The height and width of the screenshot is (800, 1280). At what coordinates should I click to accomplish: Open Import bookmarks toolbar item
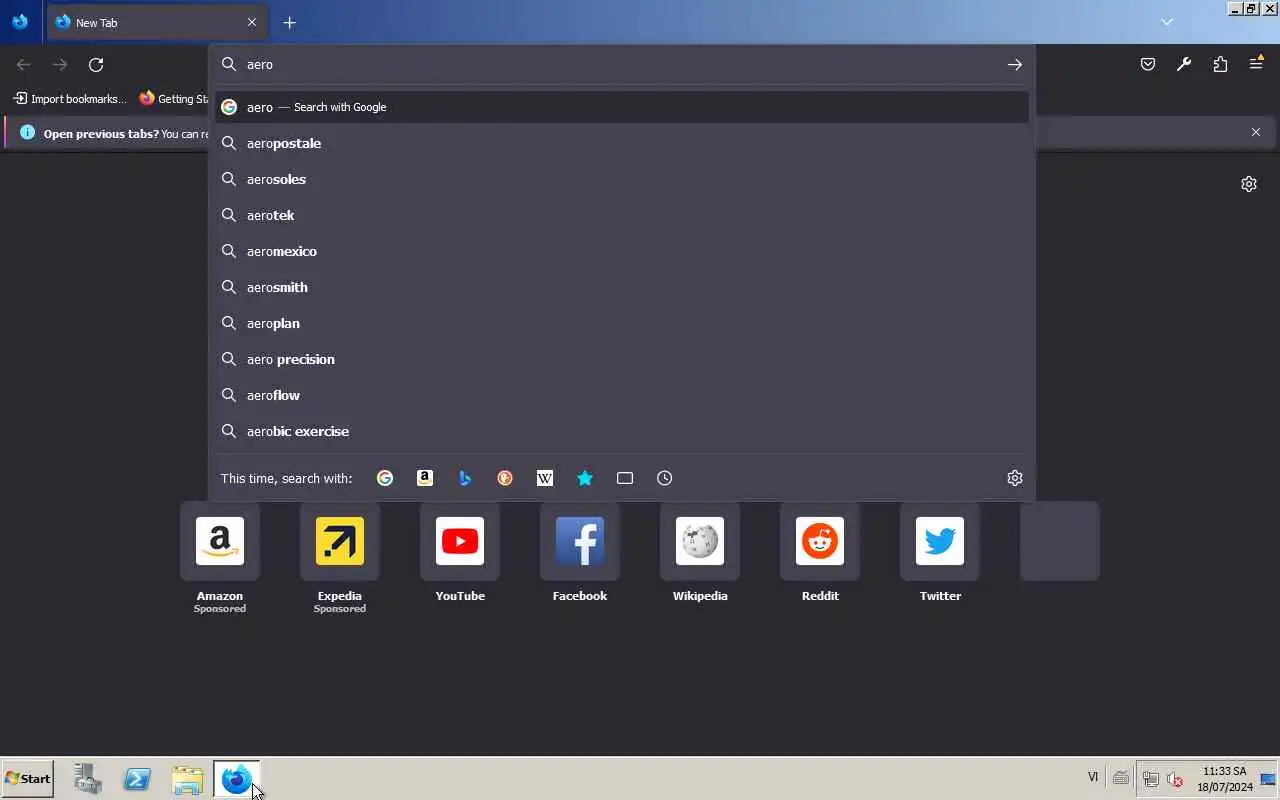click(x=70, y=99)
